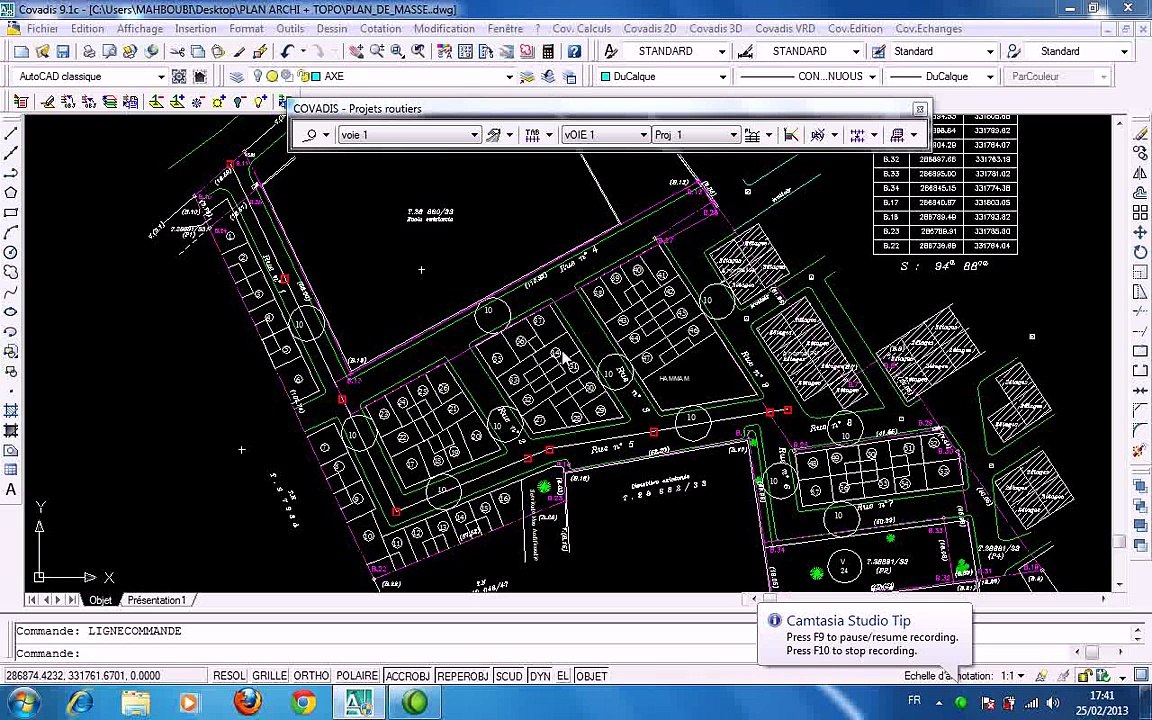Toggle REPEROBJ object tracking
This screenshot has height=720, width=1152.
(463, 676)
